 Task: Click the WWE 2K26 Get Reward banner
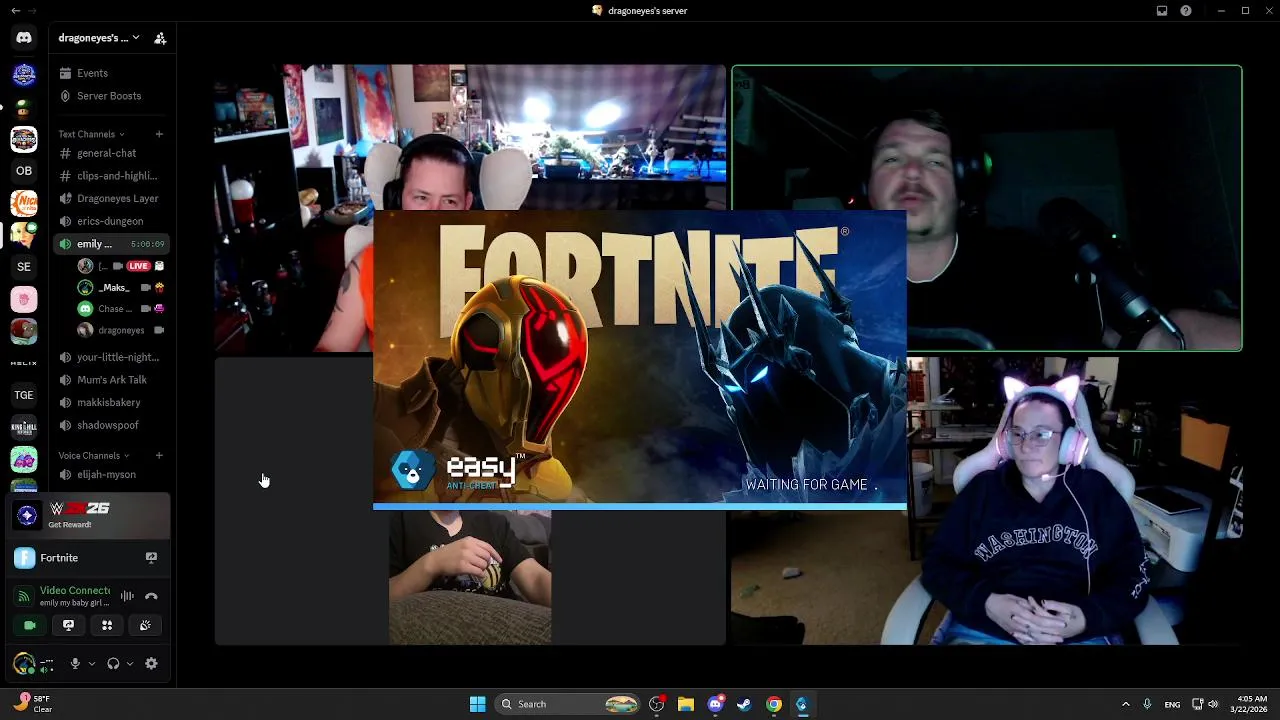pos(89,515)
